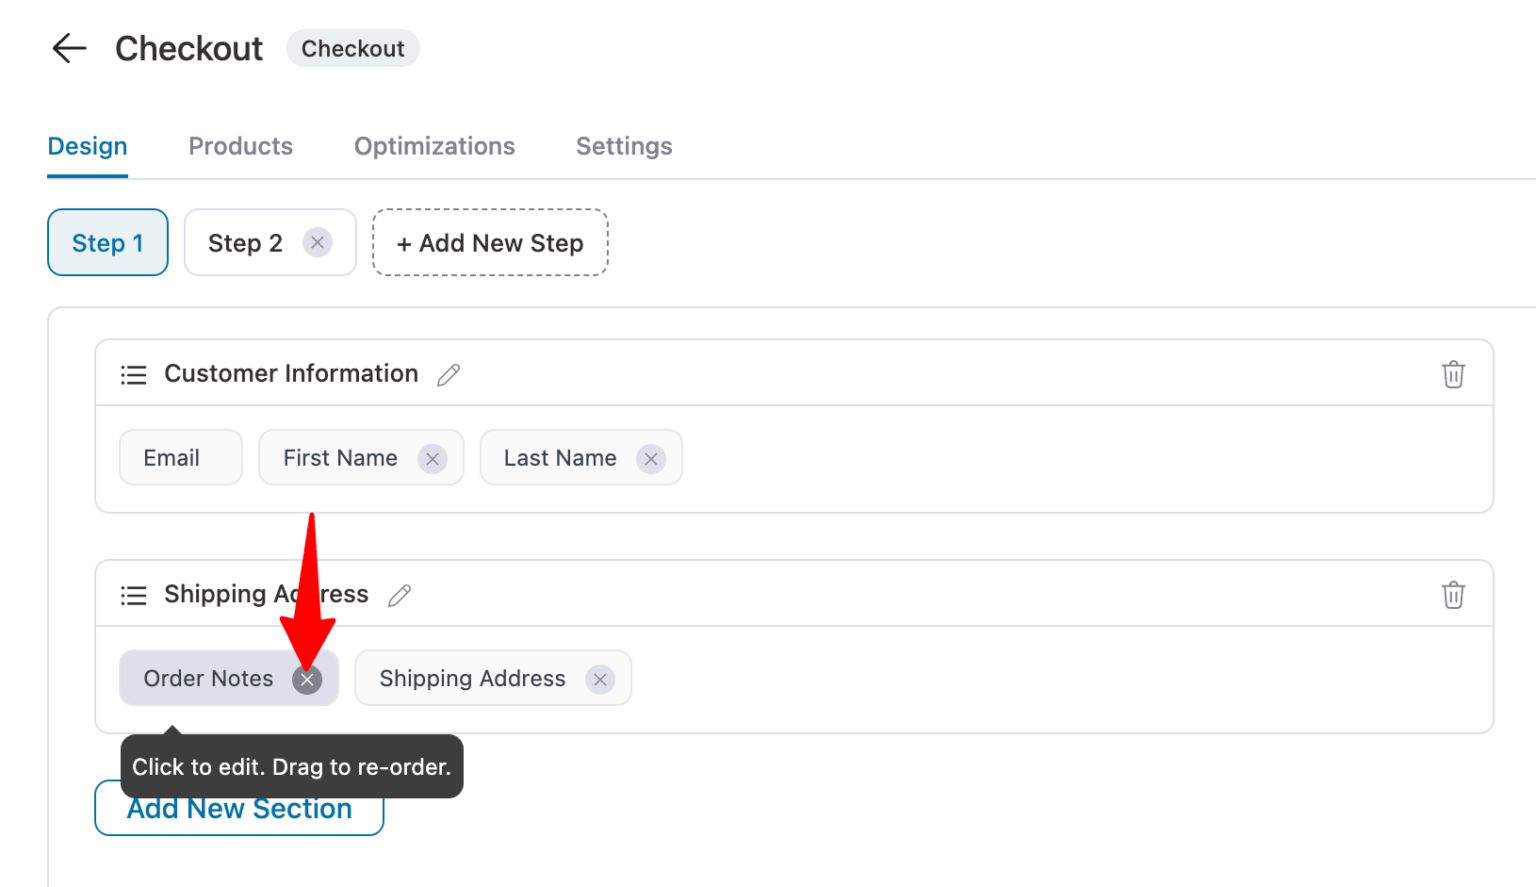The width and height of the screenshot is (1536, 887).
Task: Remove the First Name field
Action: click(432, 458)
